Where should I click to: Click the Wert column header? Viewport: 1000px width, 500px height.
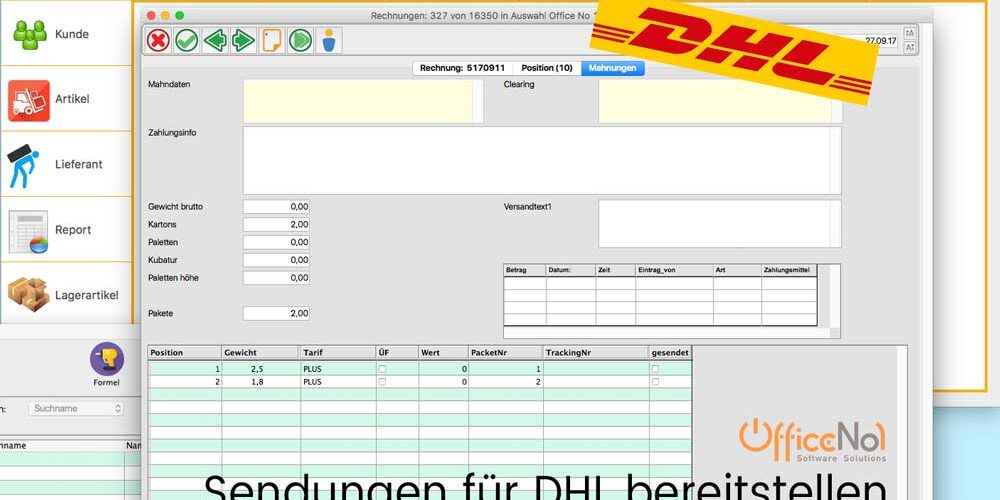[x=443, y=353]
